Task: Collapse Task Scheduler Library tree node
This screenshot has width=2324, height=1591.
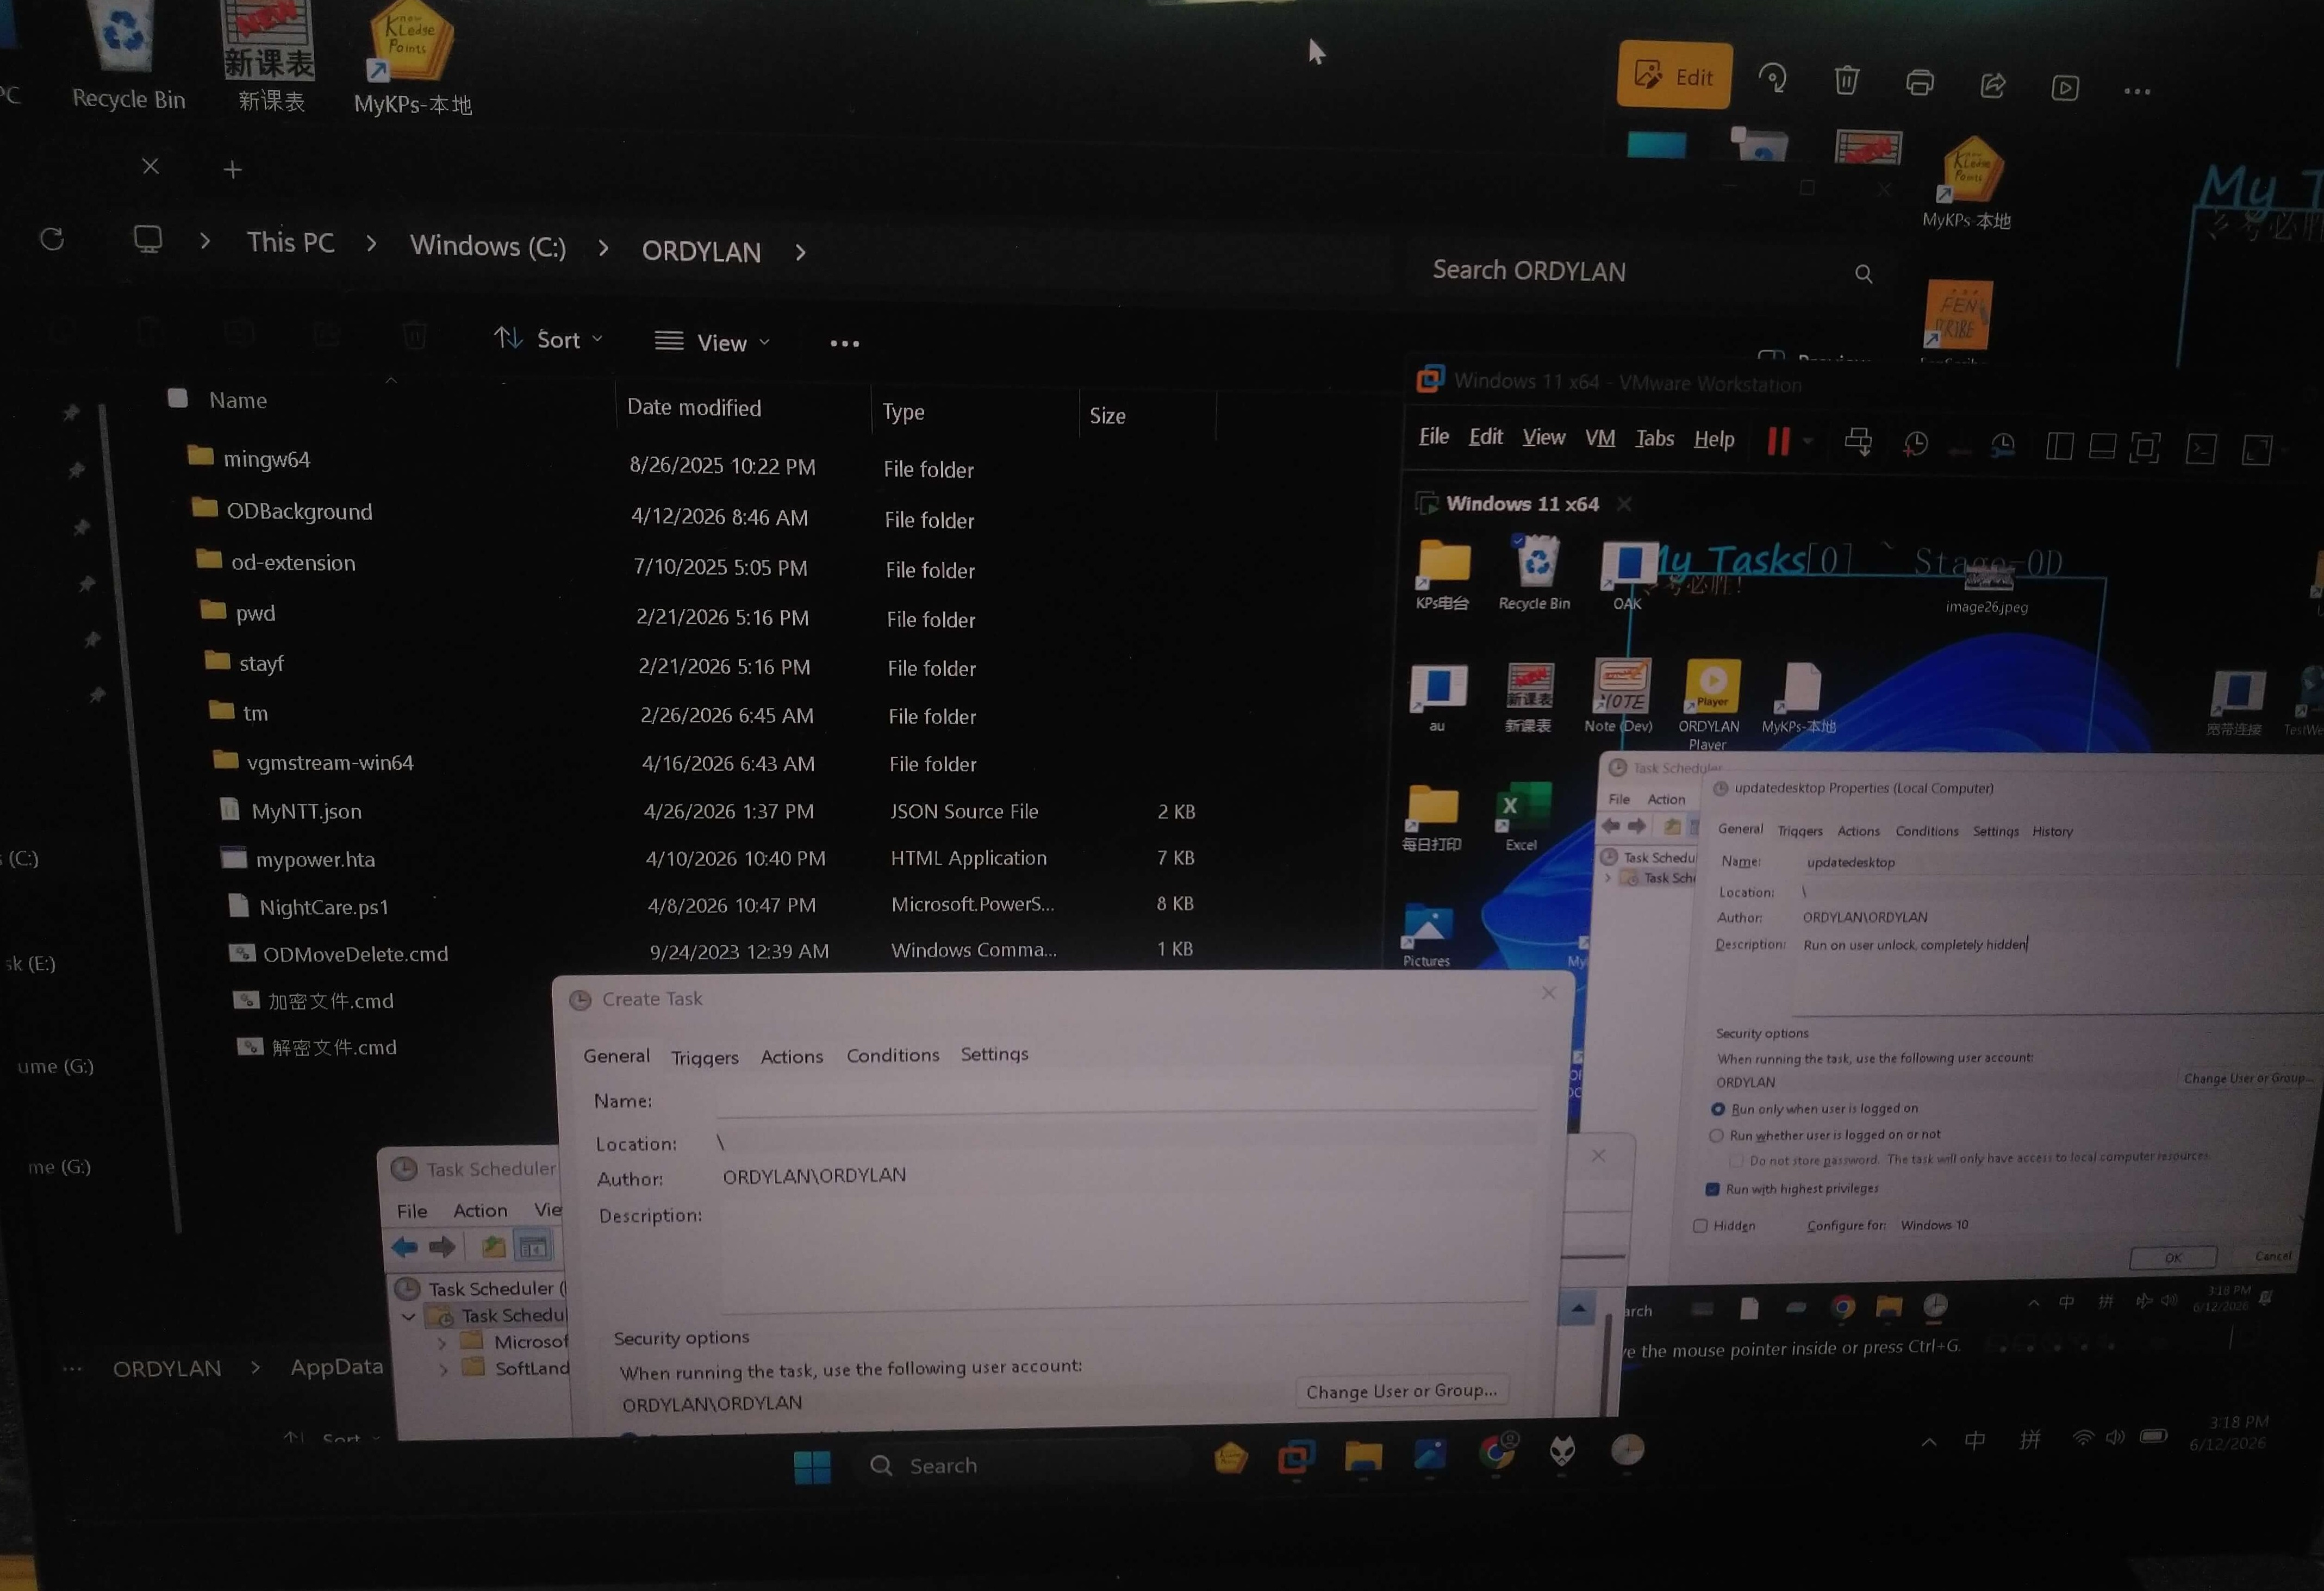Action: [408, 1317]
